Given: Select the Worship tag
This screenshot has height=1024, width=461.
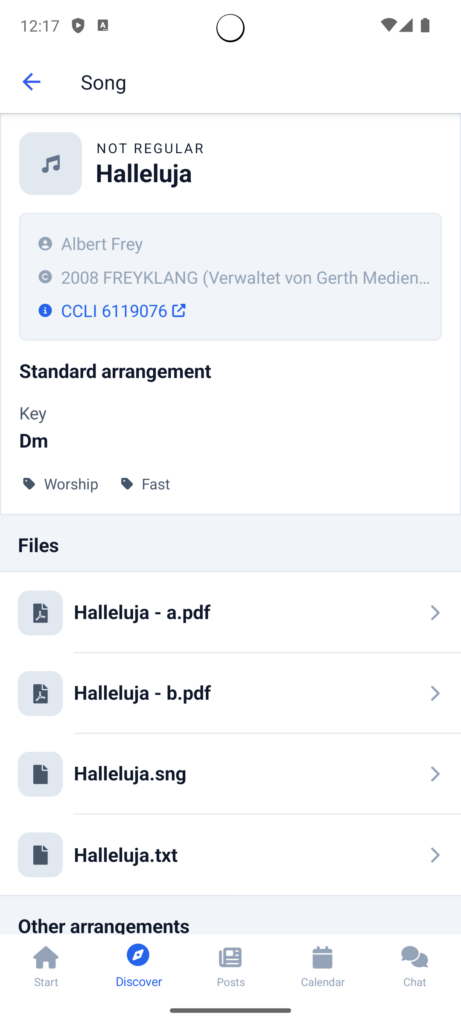Looking at the screenshot, I should pyautogui.click(x=60, y=484).
